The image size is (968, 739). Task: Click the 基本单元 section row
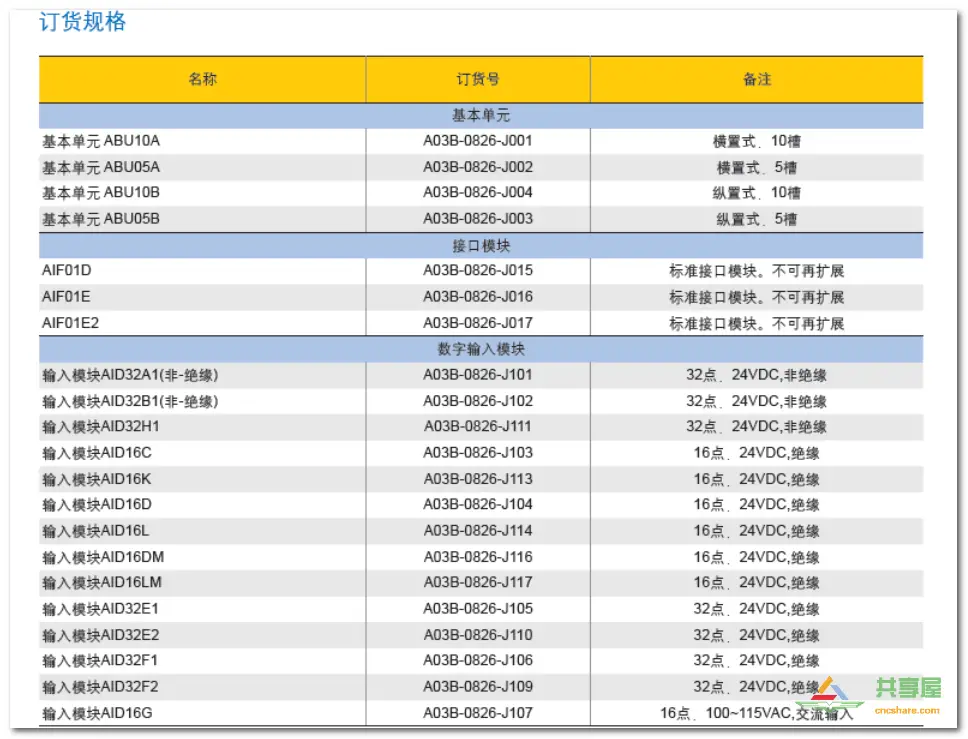pos(480,115)
